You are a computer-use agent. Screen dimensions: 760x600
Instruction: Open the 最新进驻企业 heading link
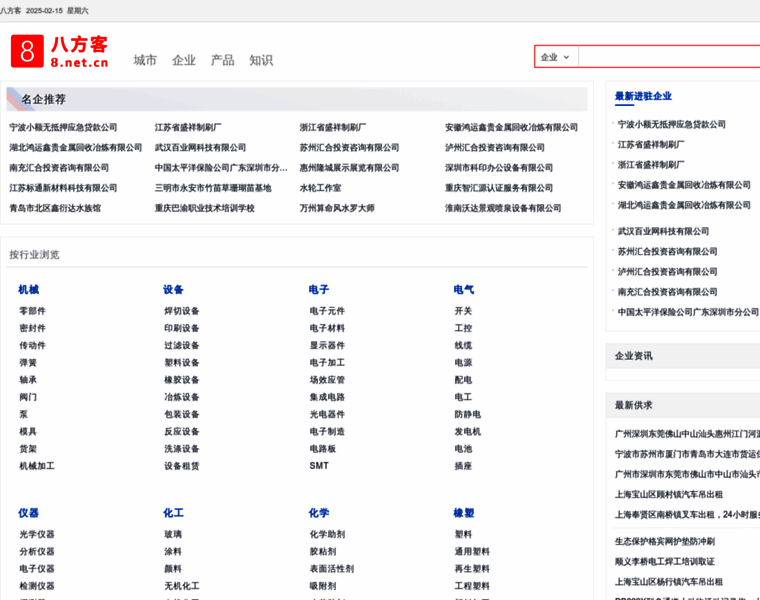pos(643,96)
